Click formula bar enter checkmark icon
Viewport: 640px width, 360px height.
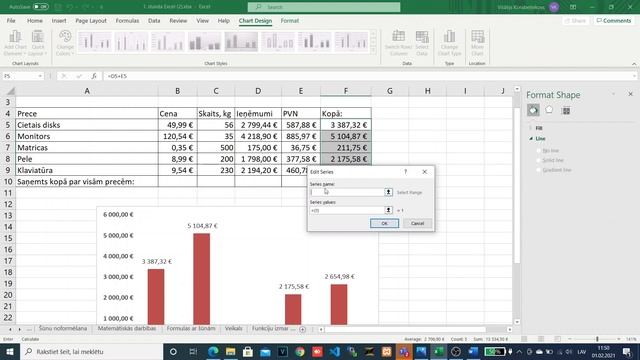(79, 76)
